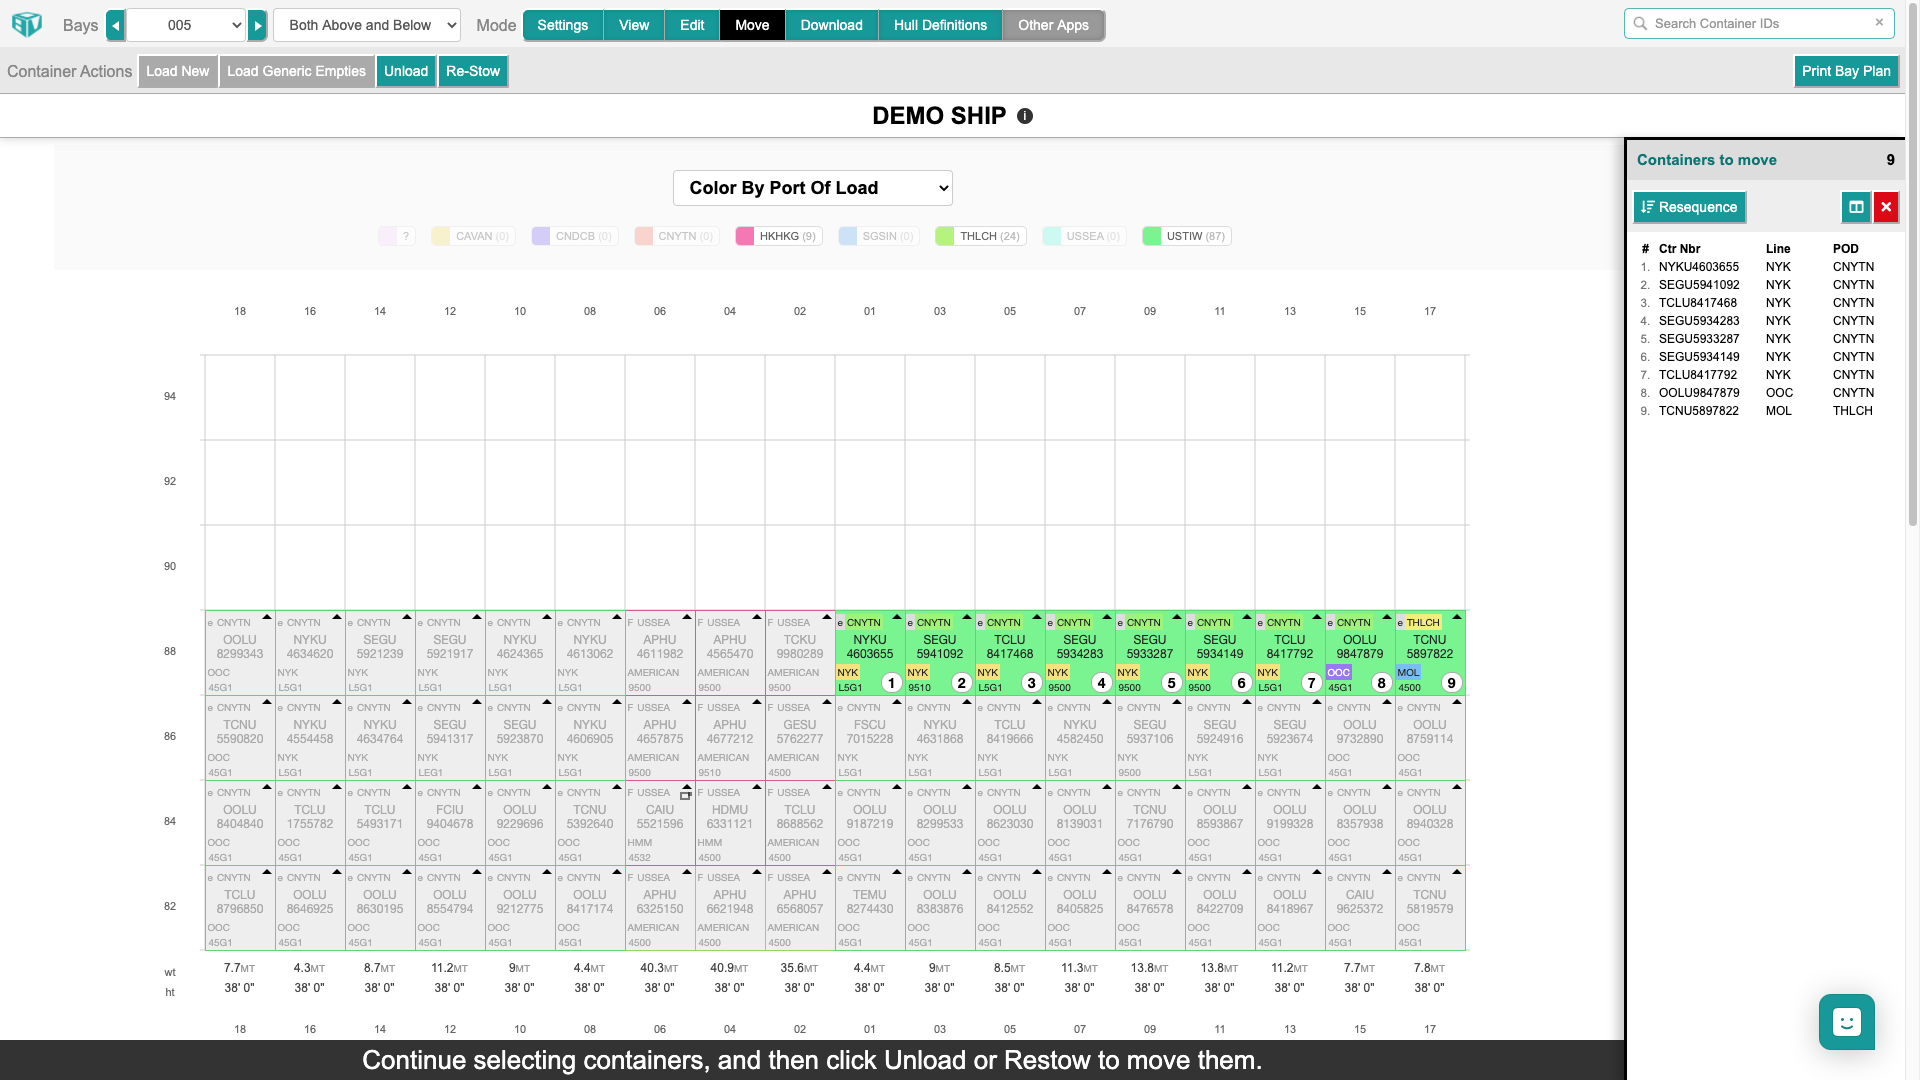The height and width of the screenshot is (1080, 1920).
Task: Open the chat assistant icon
Action: (x=1846, y=1021)
